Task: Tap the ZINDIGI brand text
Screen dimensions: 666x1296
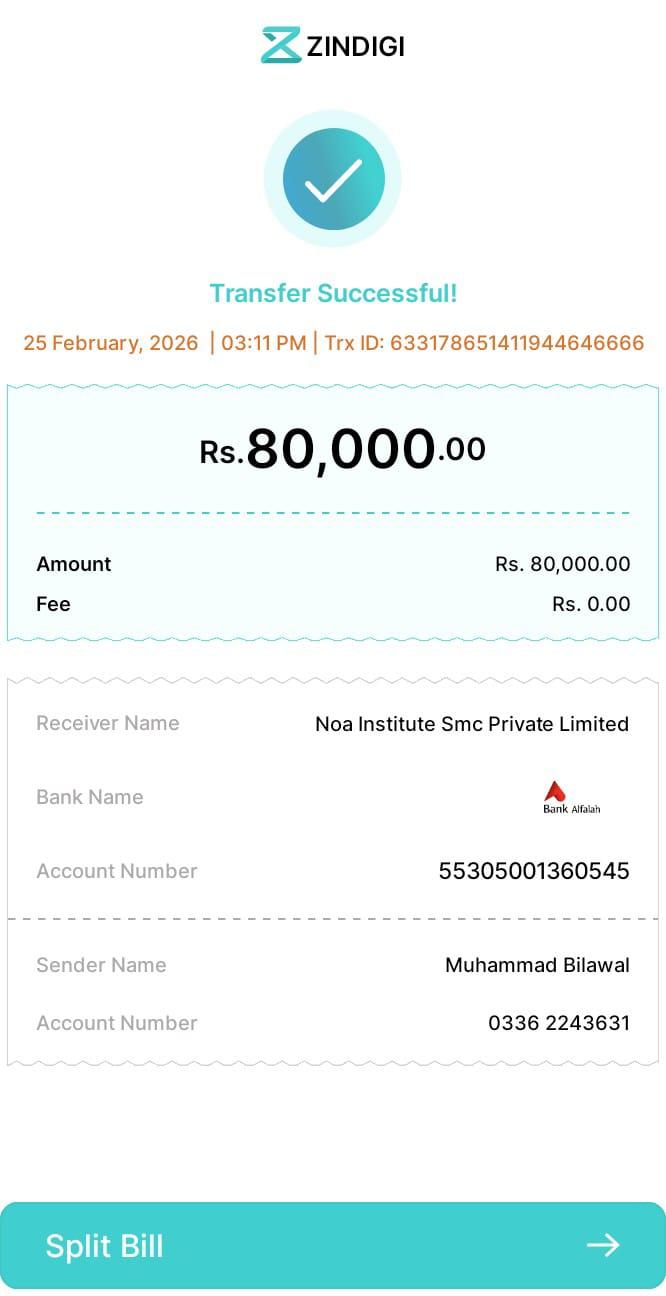Action: click(355, 46)
